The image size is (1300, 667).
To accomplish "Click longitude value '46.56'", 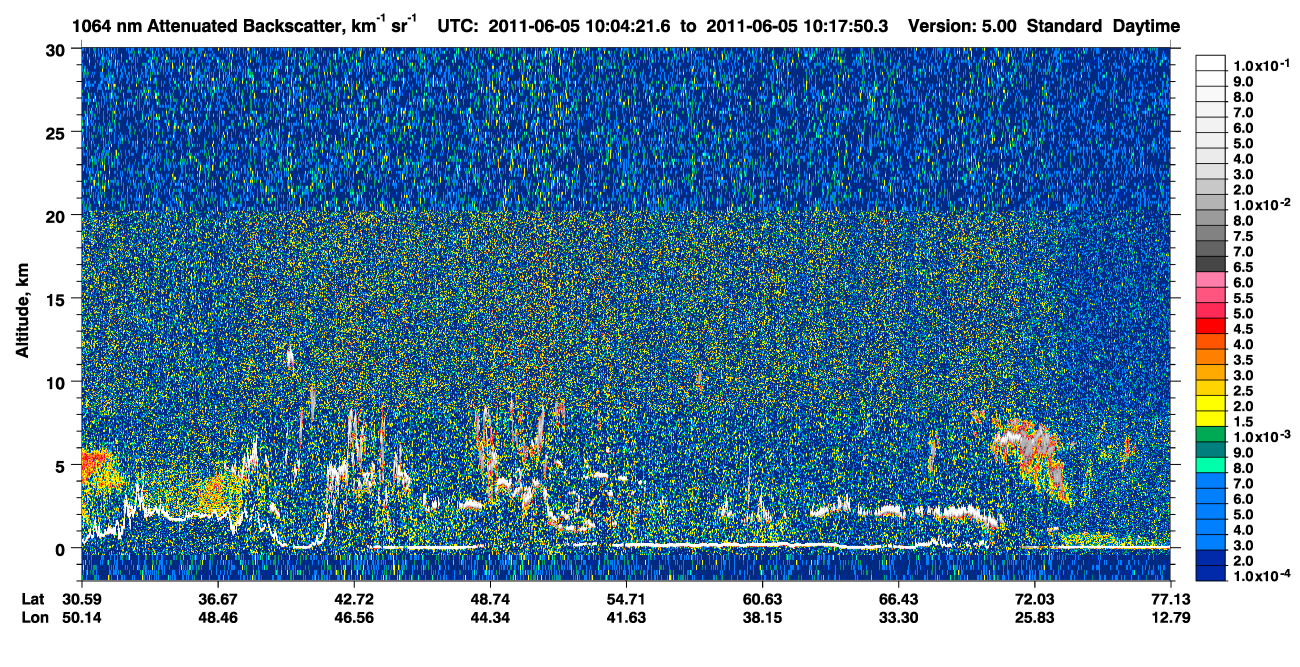I will [354, 617].
